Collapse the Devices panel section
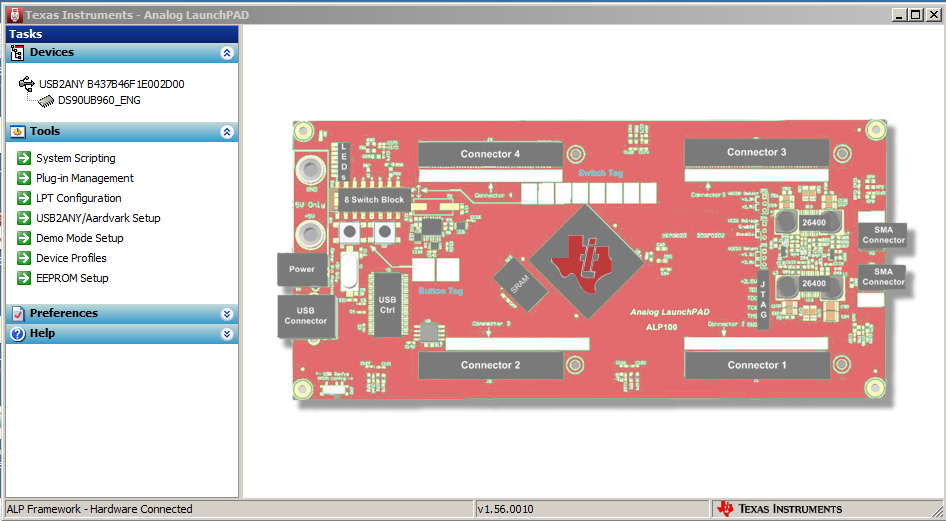This screenshot has width=946, height=521. point(227,53)
